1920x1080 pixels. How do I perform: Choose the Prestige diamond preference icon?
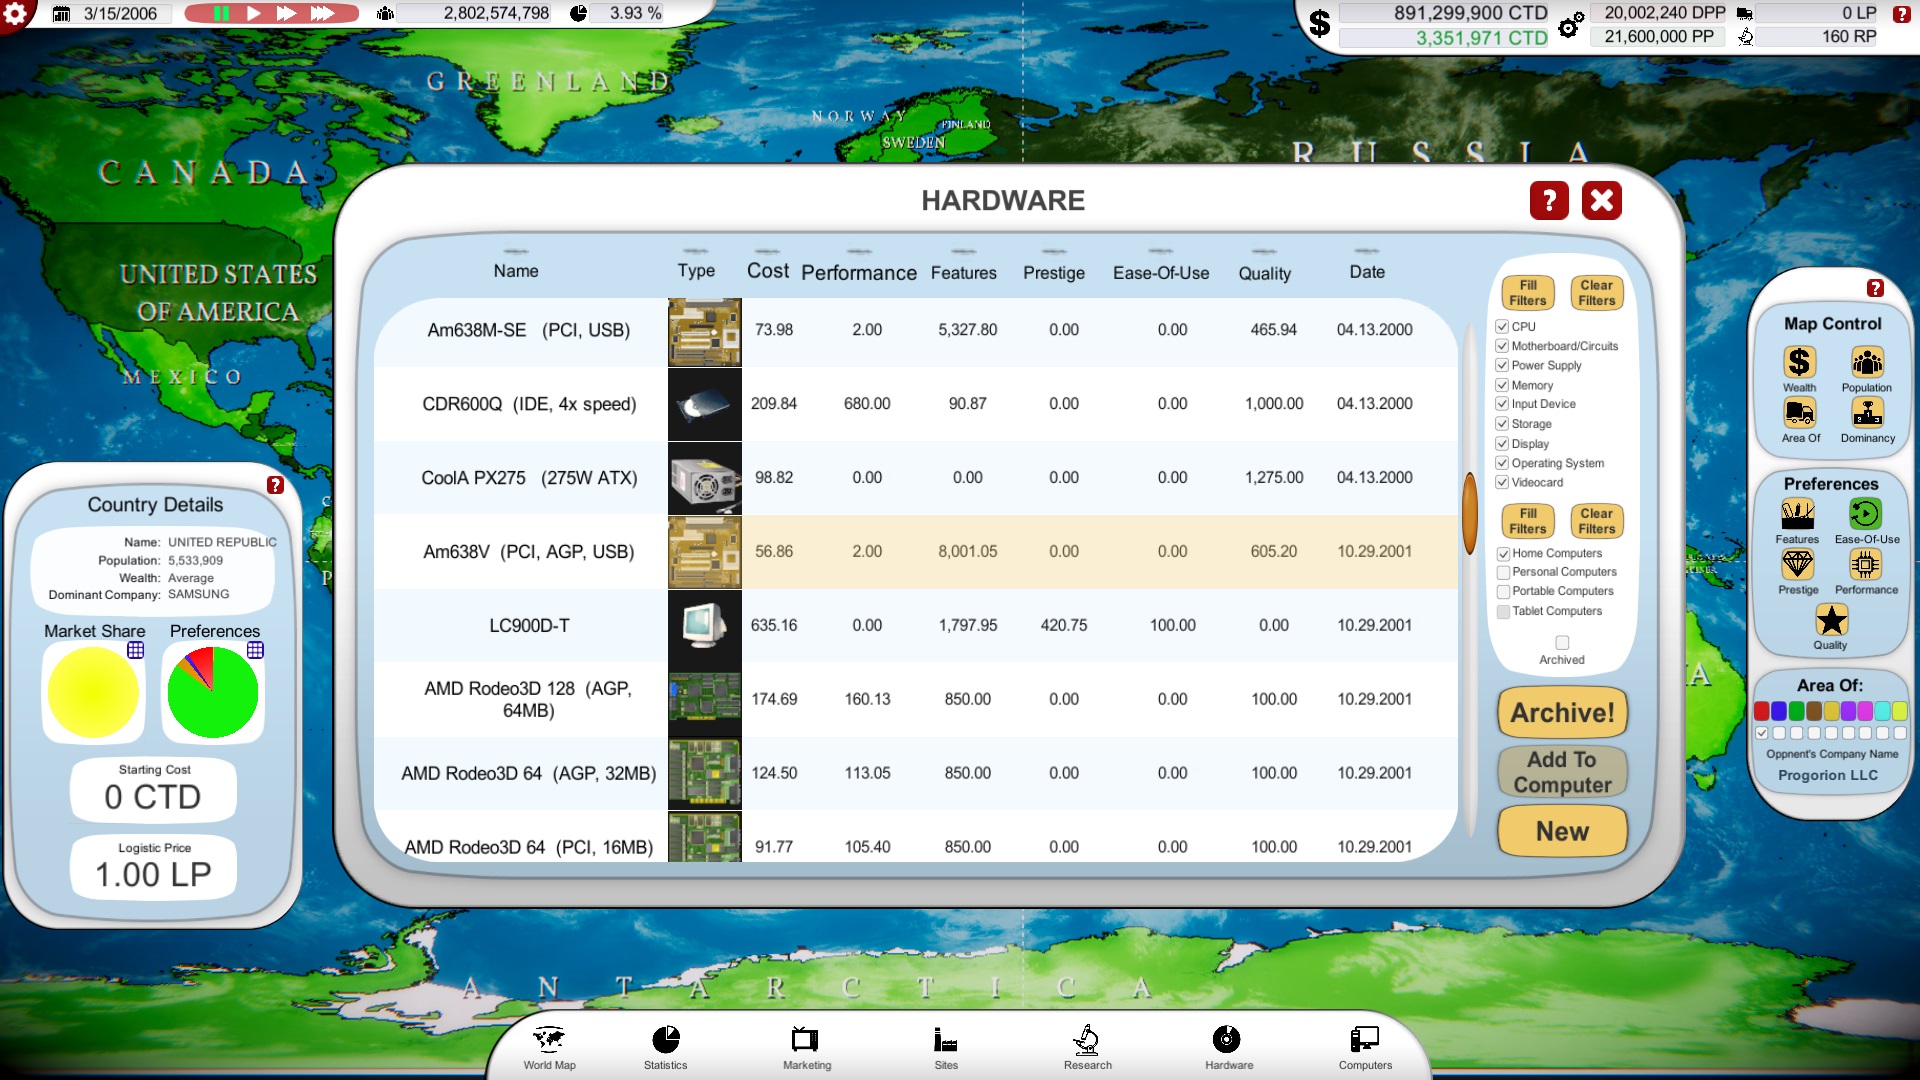pyautogui.click(x=1797, y=566)
